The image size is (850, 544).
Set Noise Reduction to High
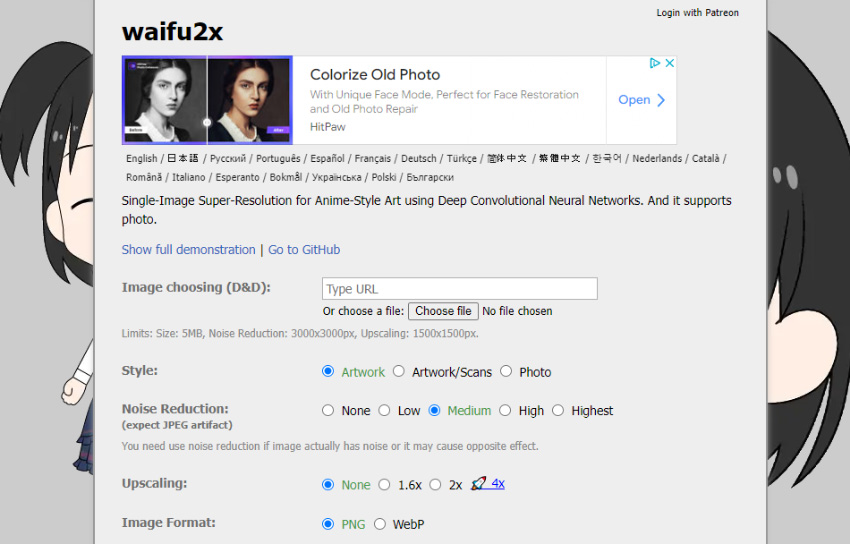point(505,410)
